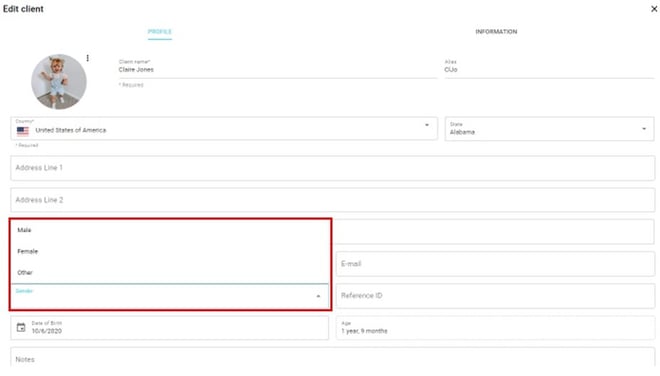This screenshot has height=376, width=660.
Task: Click the Edit client title text
Action: tap(23, 9)
